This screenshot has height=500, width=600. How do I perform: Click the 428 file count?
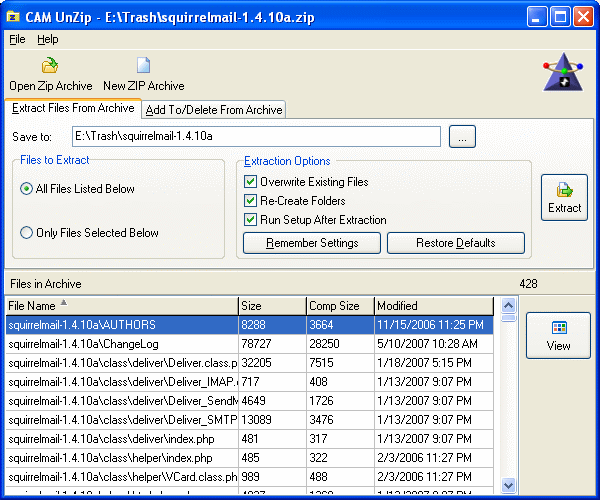click(528, 284)
